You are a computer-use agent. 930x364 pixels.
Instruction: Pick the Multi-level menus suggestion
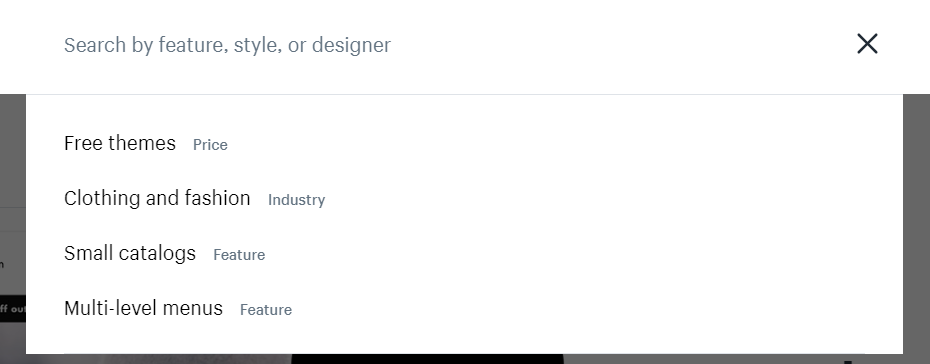point(144,308)
